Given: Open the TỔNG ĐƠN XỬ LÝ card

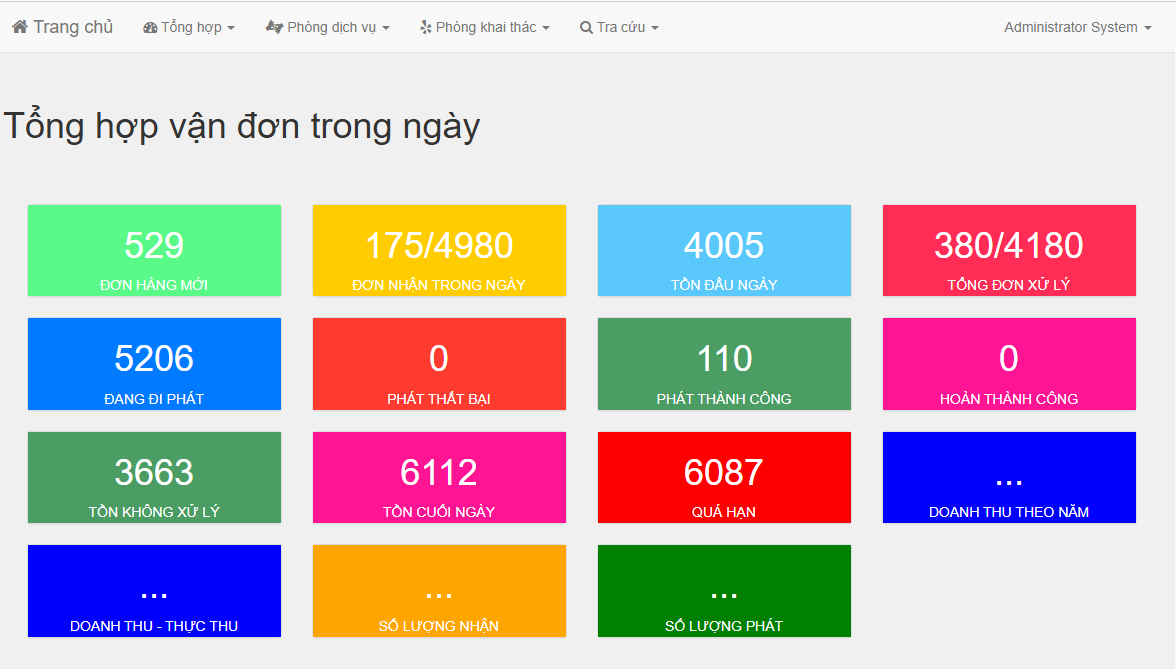Looking at the screenshot, I should 1010,250.
